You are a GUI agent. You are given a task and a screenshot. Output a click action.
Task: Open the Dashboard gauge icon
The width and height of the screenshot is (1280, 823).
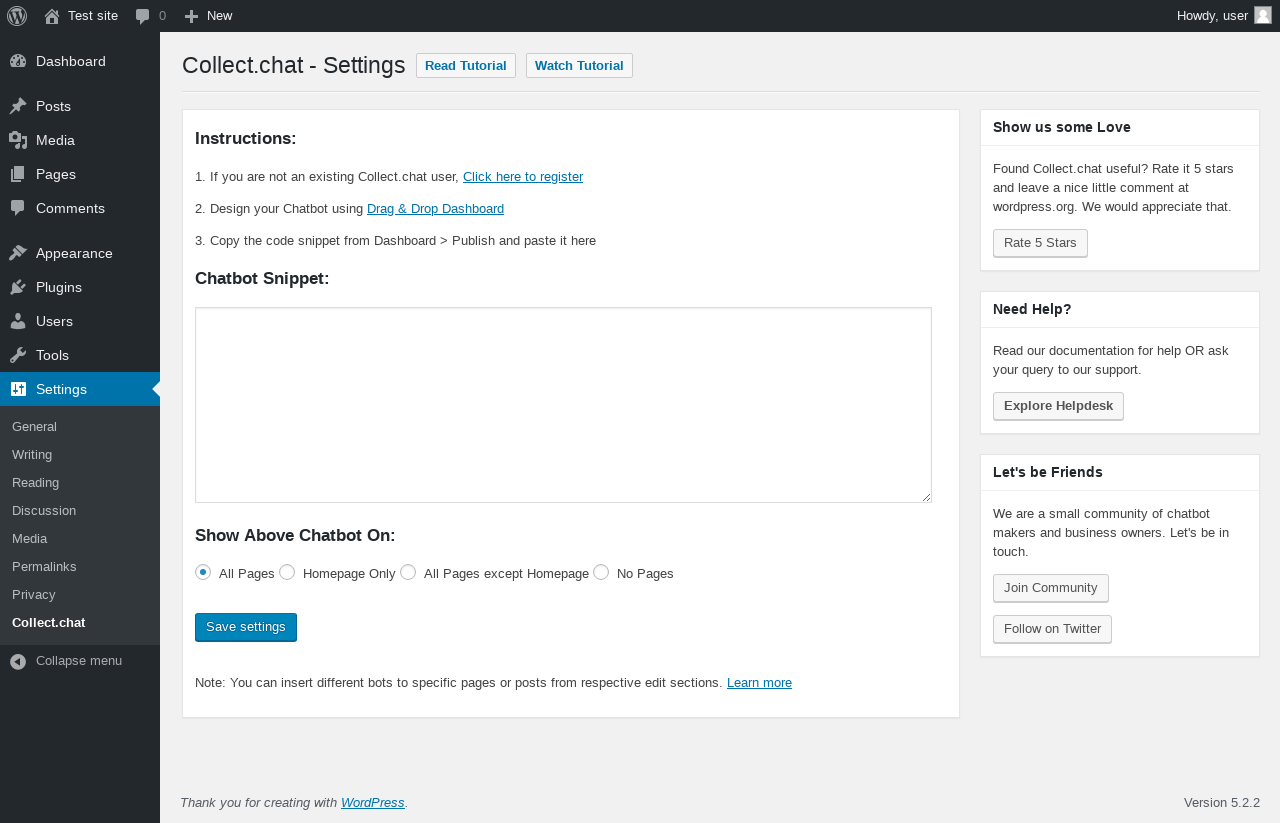coord(18,61)
